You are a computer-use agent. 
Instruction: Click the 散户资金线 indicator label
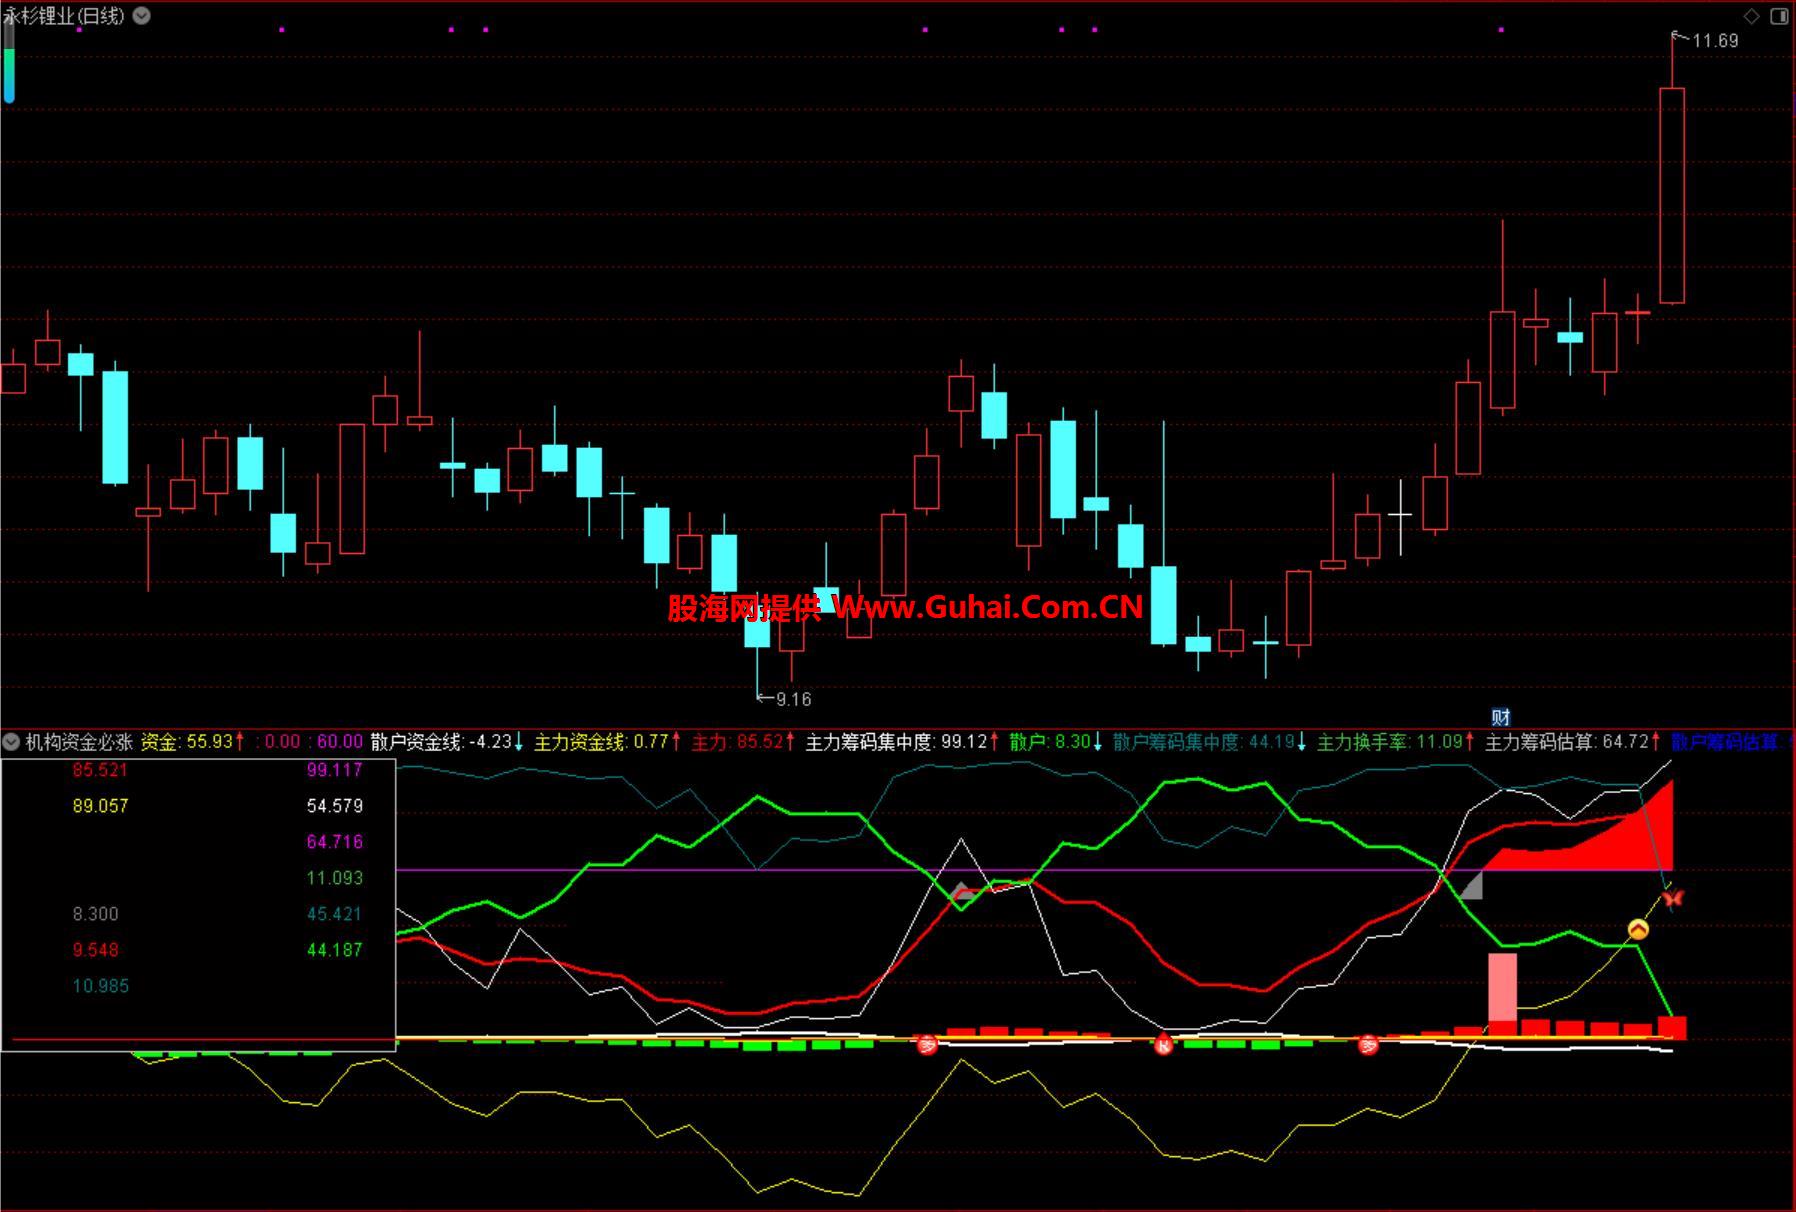(x=416, y=742)
